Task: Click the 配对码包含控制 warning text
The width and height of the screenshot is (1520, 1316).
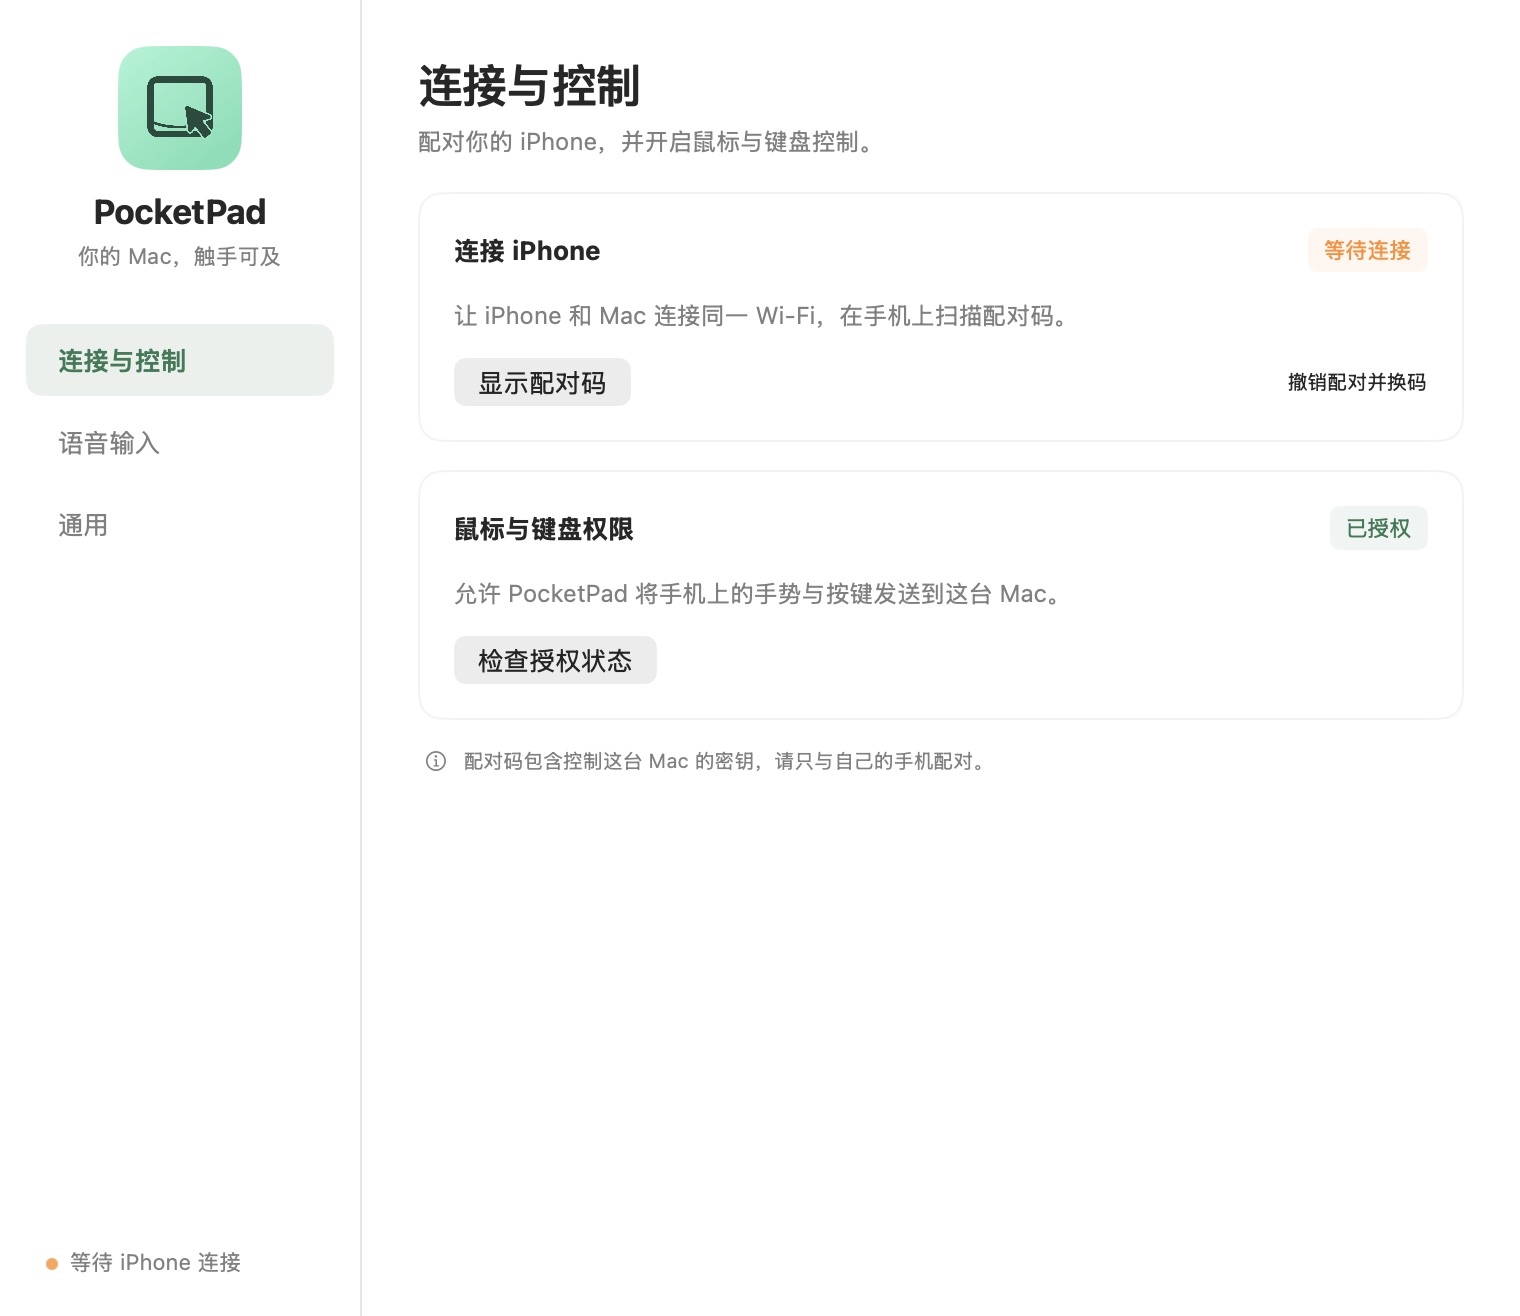Action: click(x=727, y=761)
